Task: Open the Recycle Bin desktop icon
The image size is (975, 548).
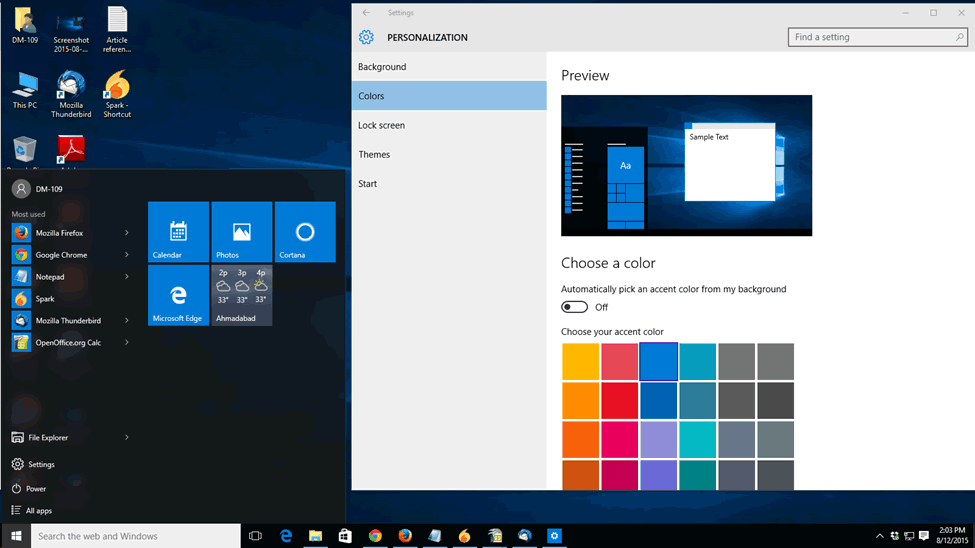Action: (24, 152)
